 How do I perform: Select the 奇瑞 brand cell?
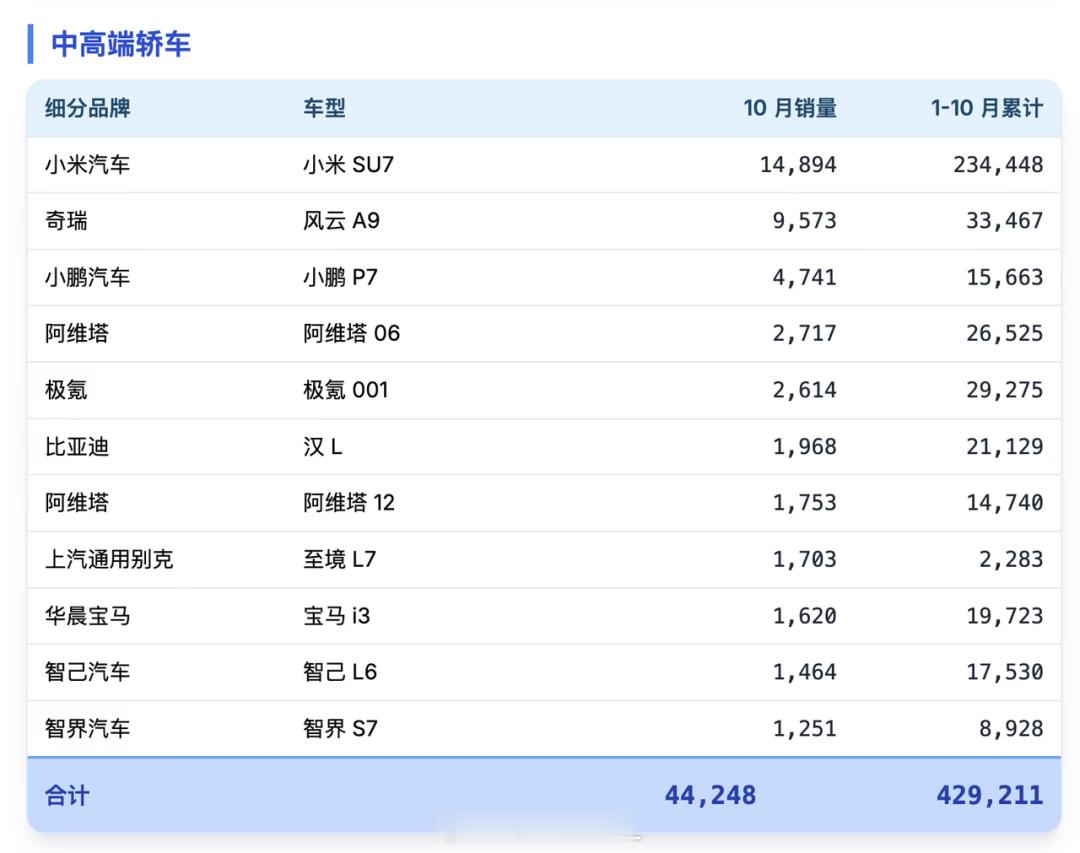pyautogui.click(x=66, y=221)
